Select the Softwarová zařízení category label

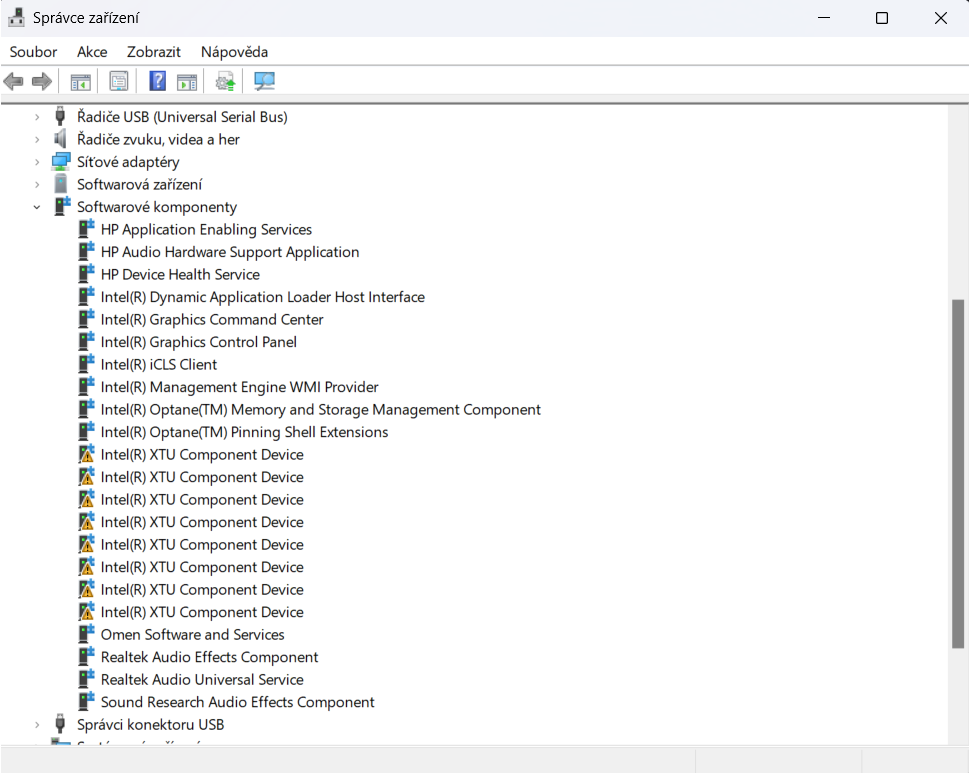pos(139,184)
